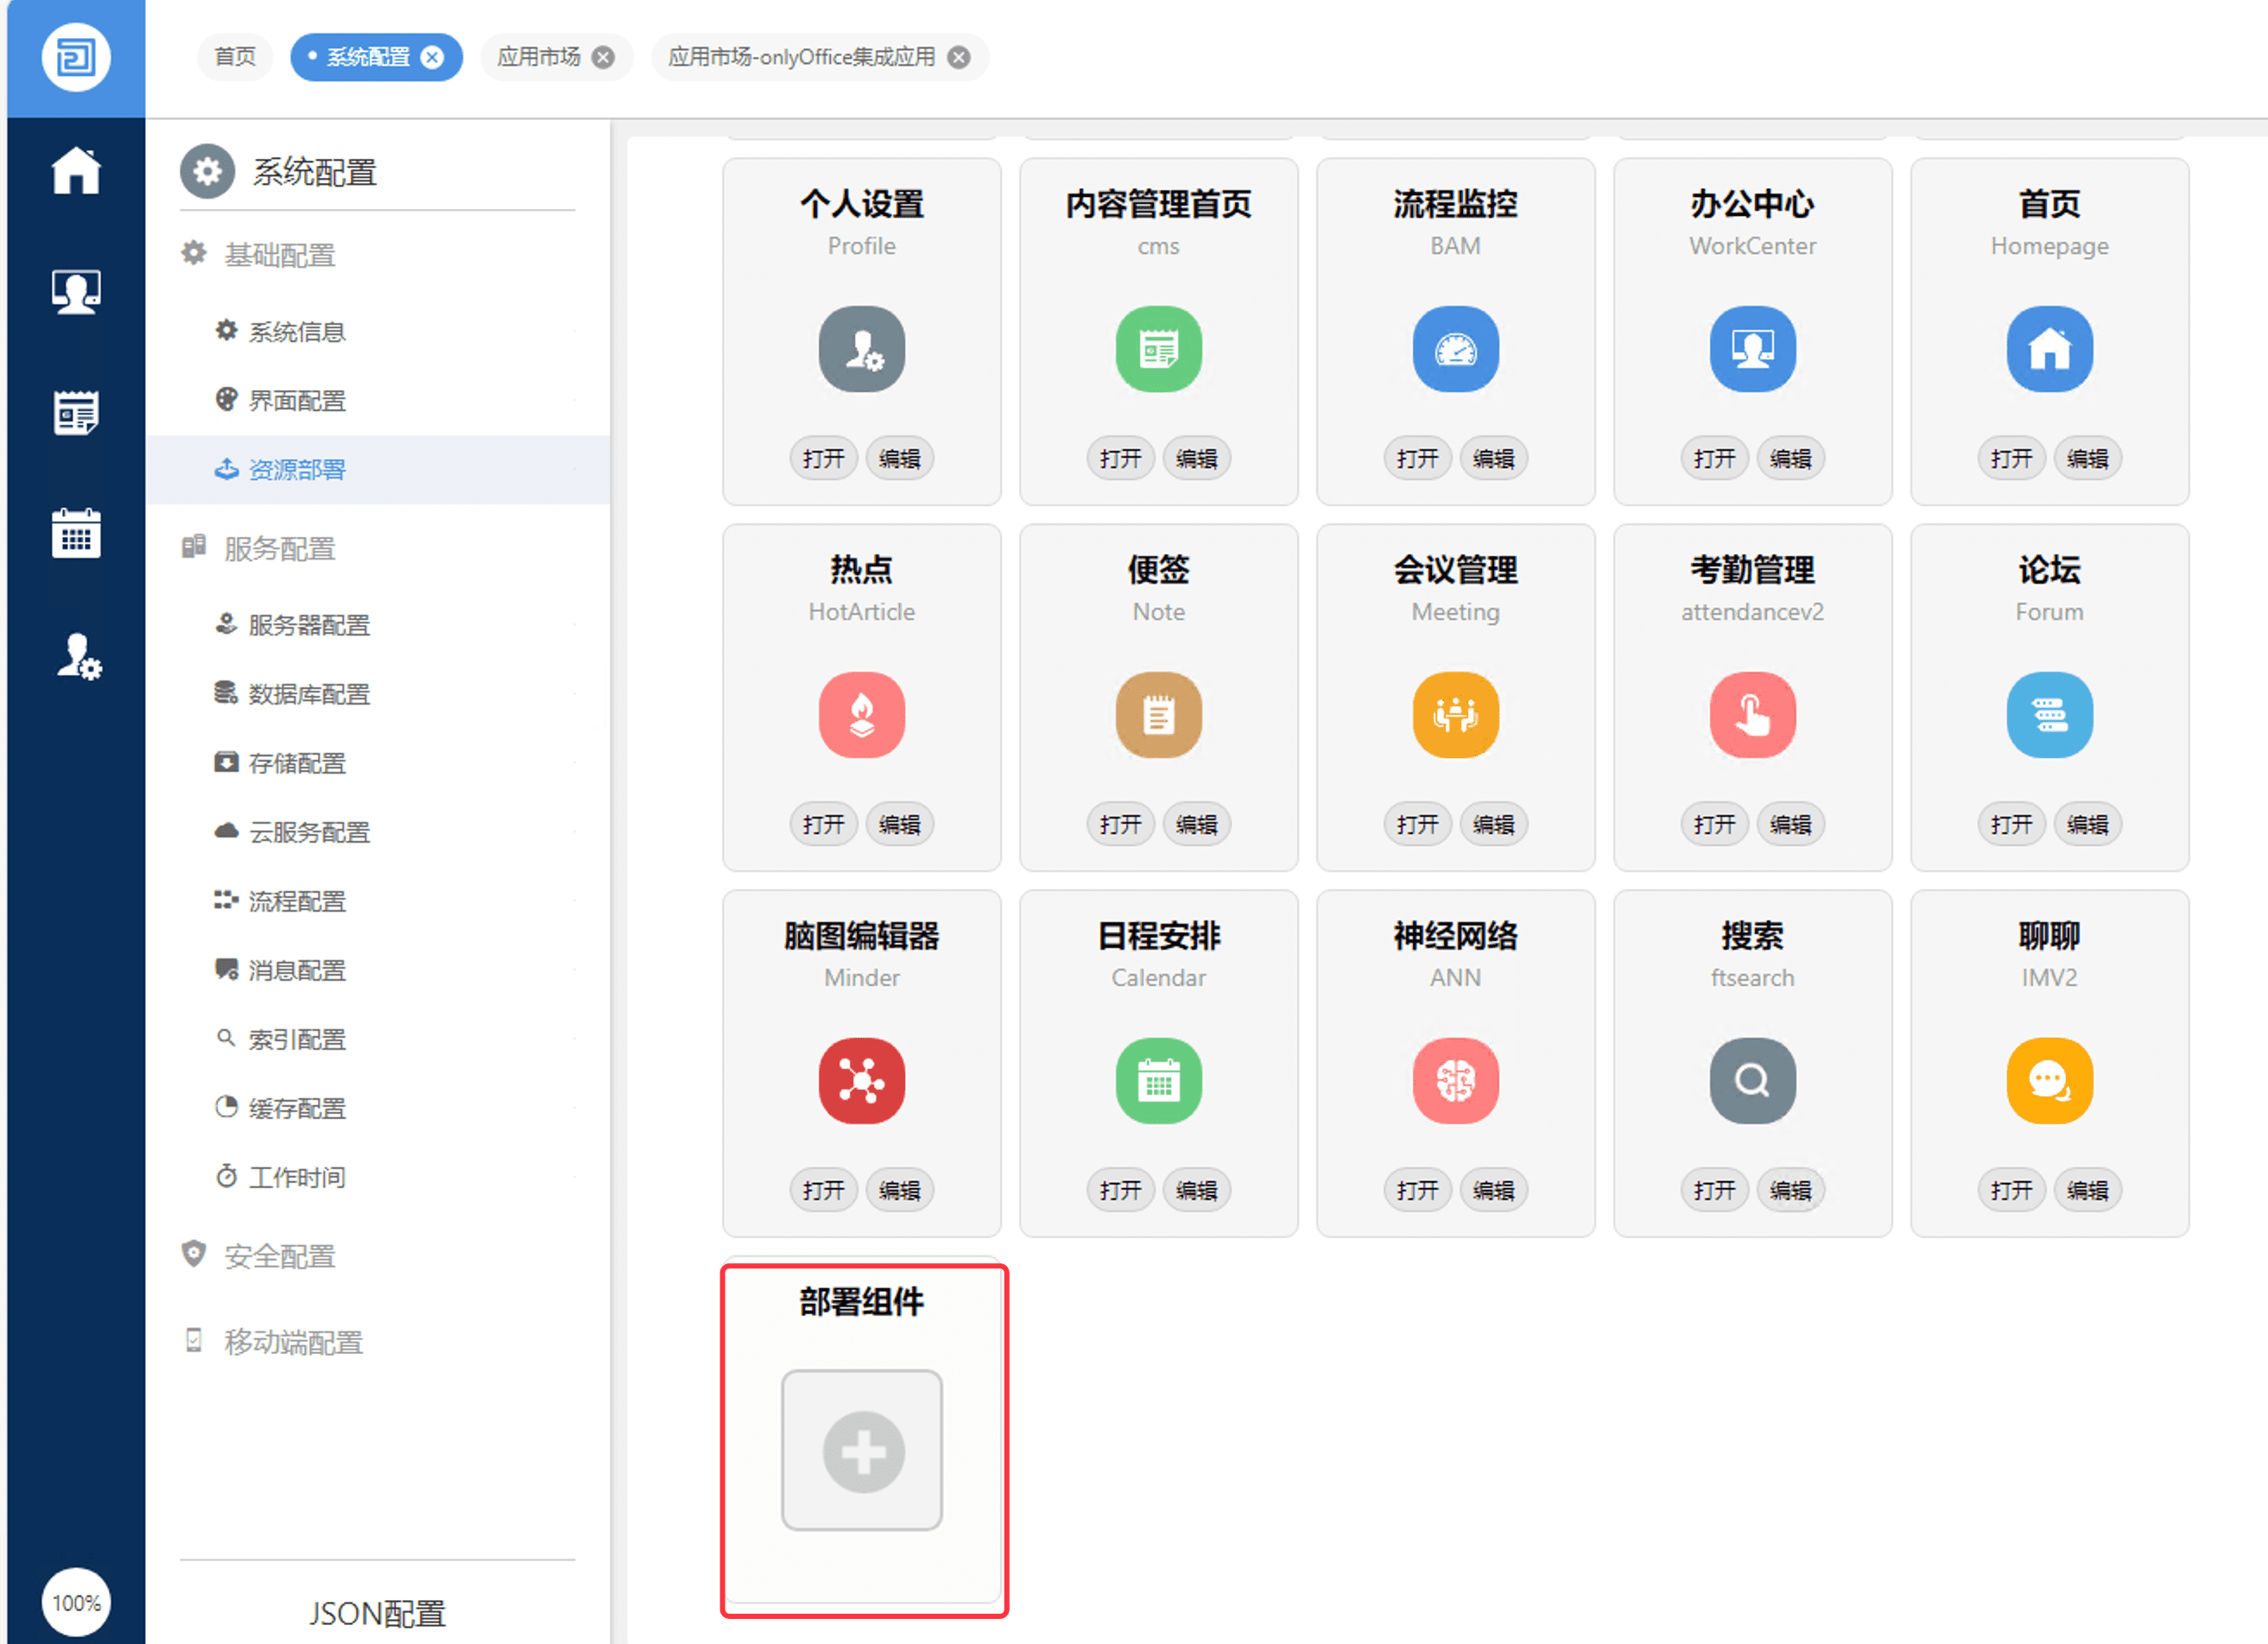Screen dimensions: 2268x1644
Task: Click the ftsearch magnifier icon
Action: coord(1751,1081)
